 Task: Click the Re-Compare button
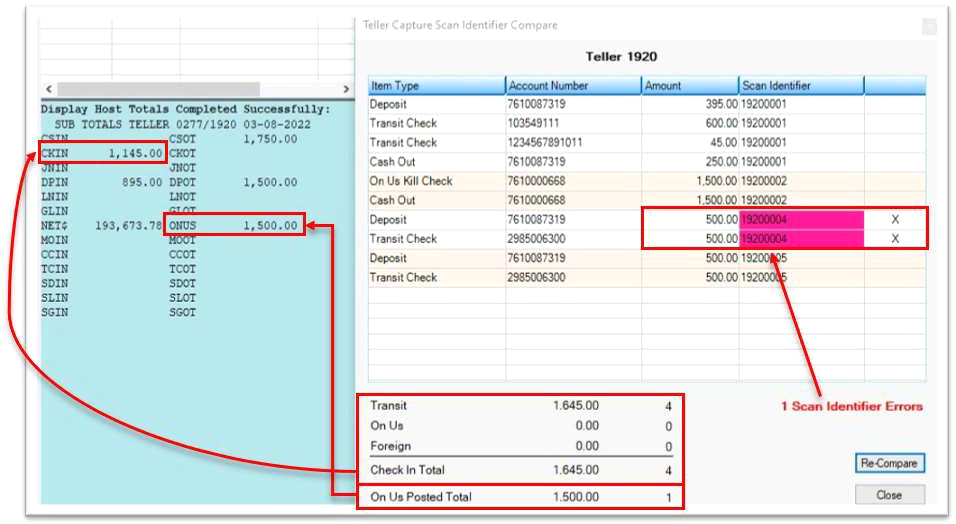[889, 464]
